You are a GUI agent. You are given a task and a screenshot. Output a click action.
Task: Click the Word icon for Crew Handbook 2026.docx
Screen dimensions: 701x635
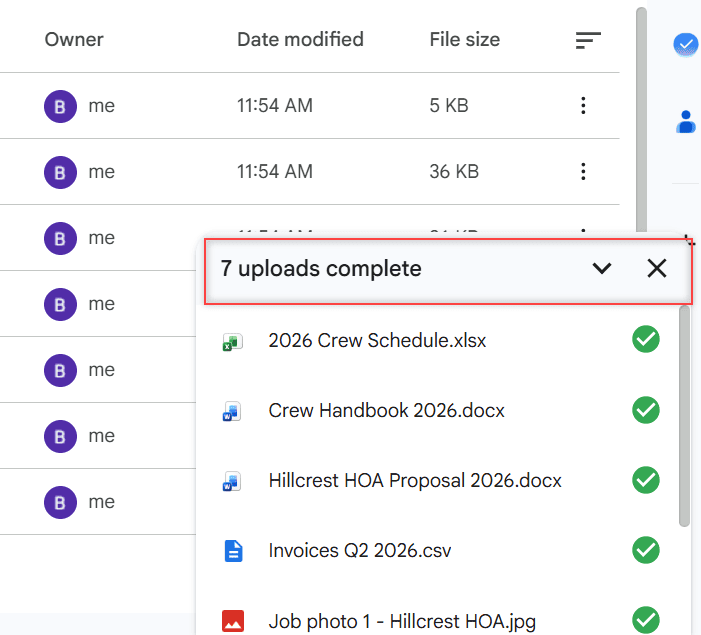(x=232, y=412)
